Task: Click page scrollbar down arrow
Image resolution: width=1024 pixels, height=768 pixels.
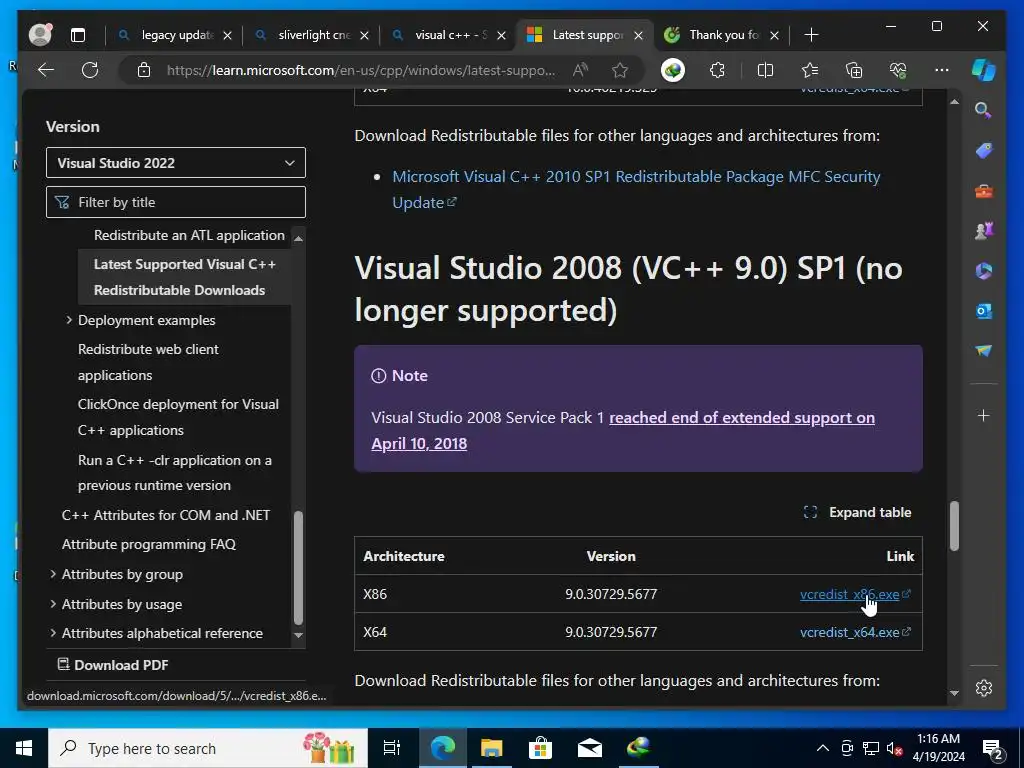Action: 954,693
